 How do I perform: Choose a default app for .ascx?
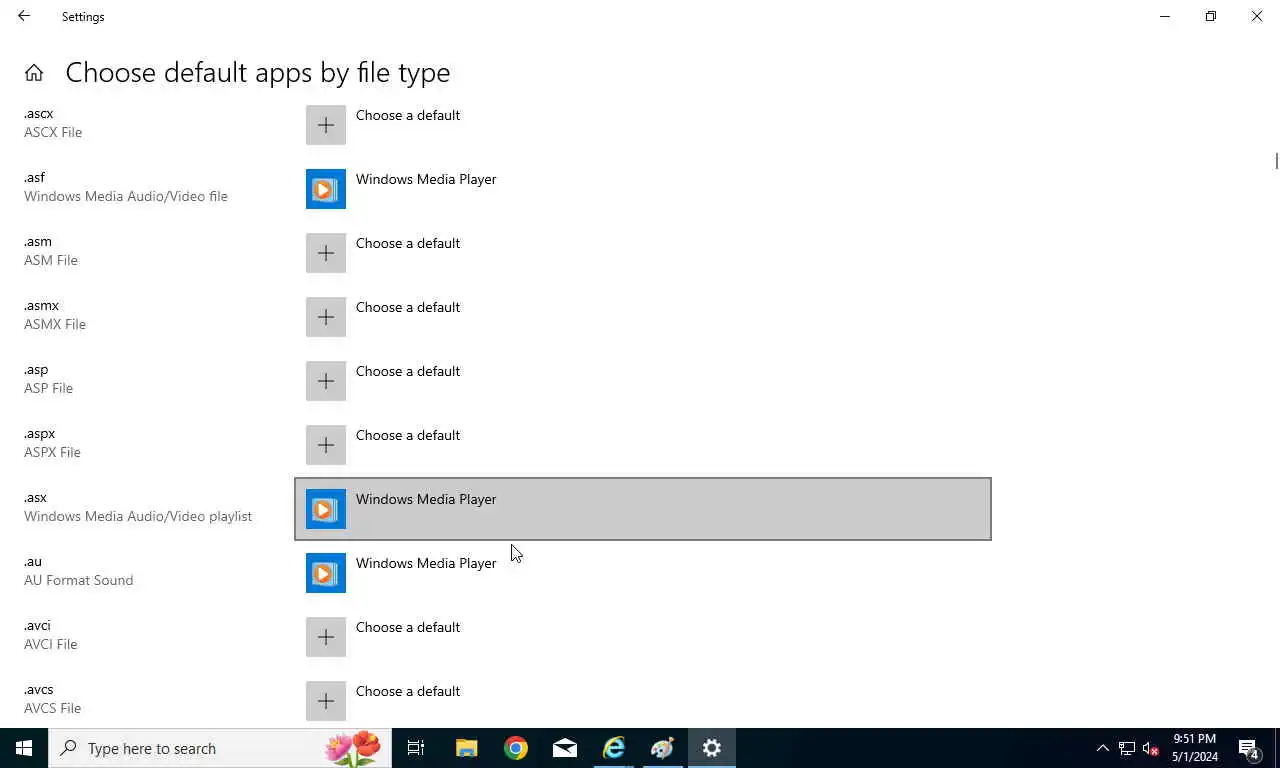[x=643, y=125]
